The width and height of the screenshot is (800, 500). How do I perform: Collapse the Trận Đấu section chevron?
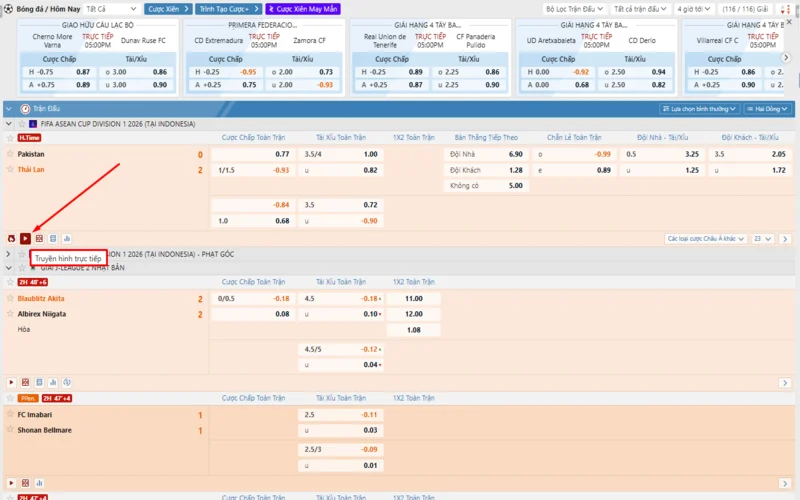tap(9, 109)
